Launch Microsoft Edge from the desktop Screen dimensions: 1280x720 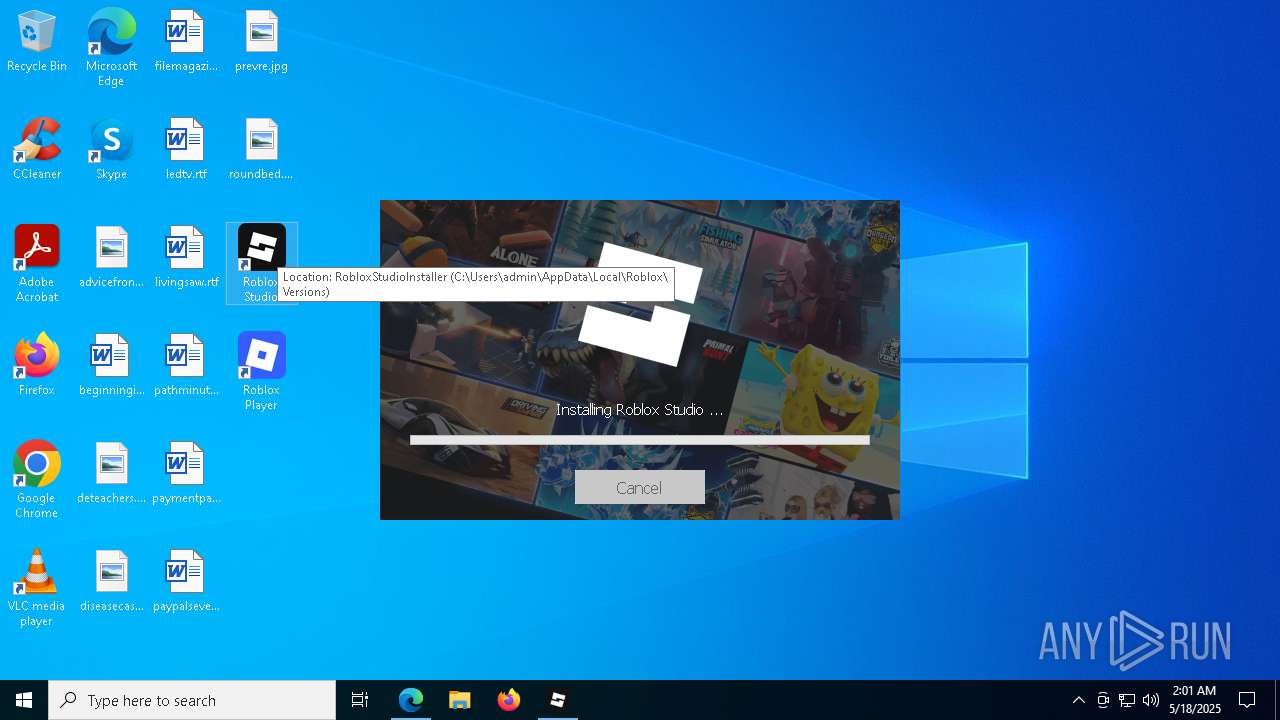click(x=111, y=48)
